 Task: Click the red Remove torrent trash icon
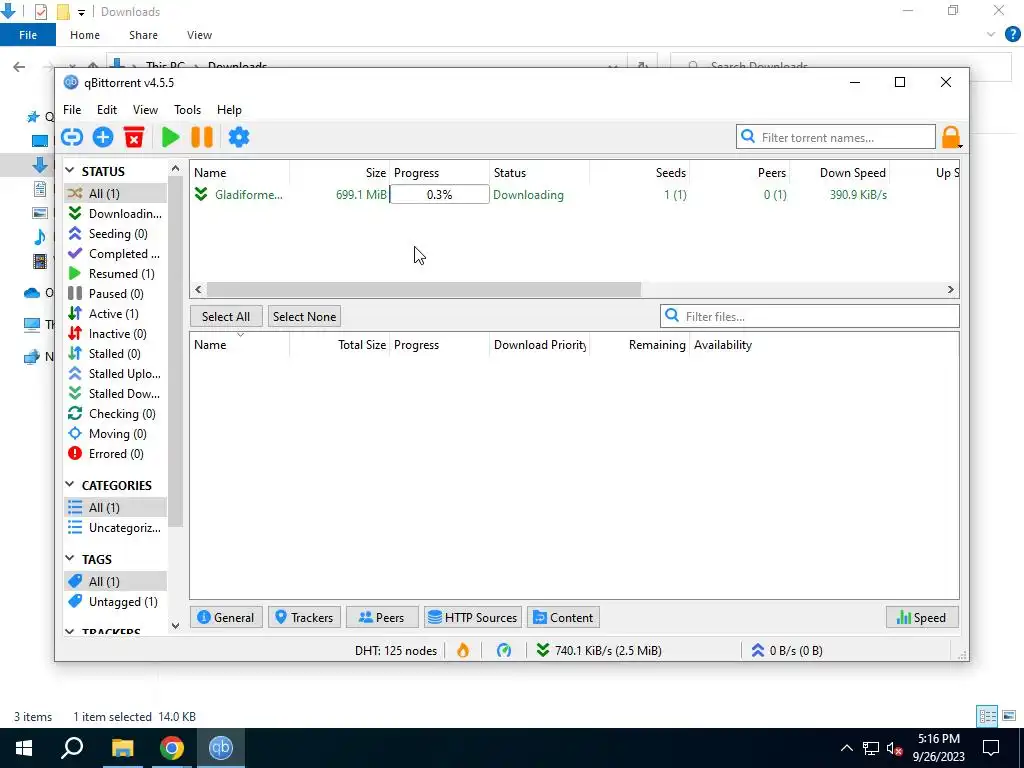click(x=134, y=137)
